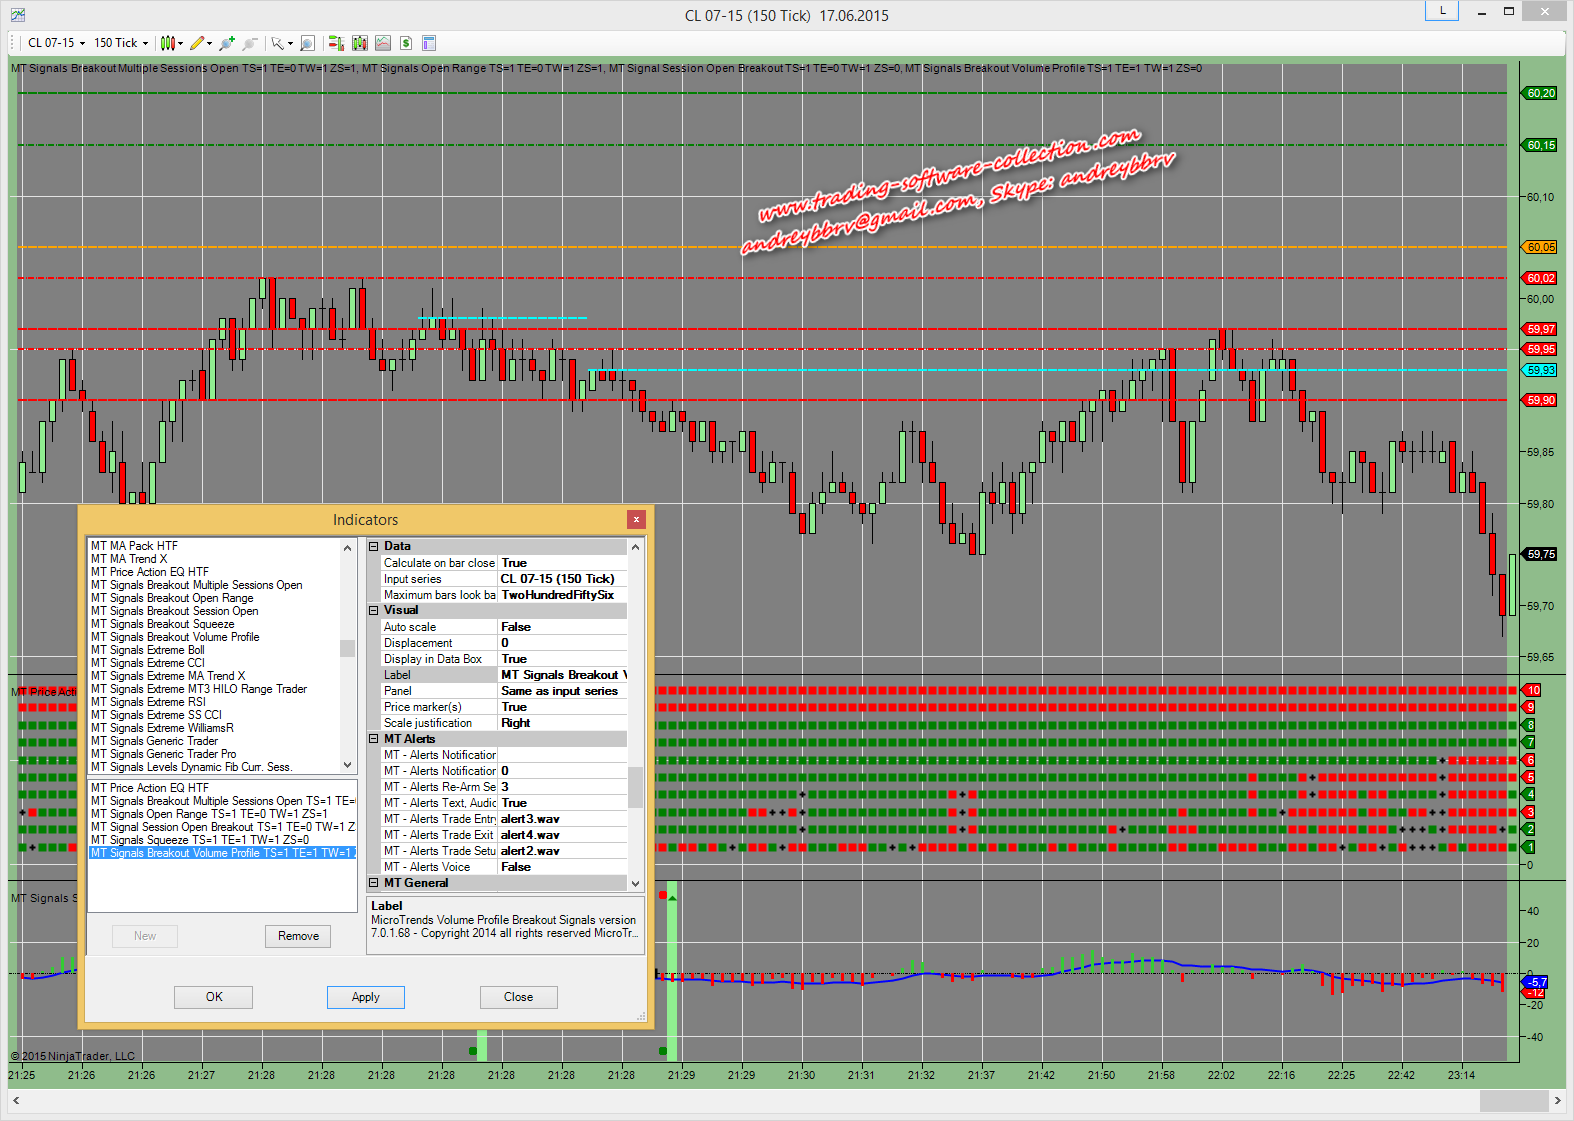Click Remove to delete selected indicator
The width and height of the screenshot is (1574, 1121).
298,936
